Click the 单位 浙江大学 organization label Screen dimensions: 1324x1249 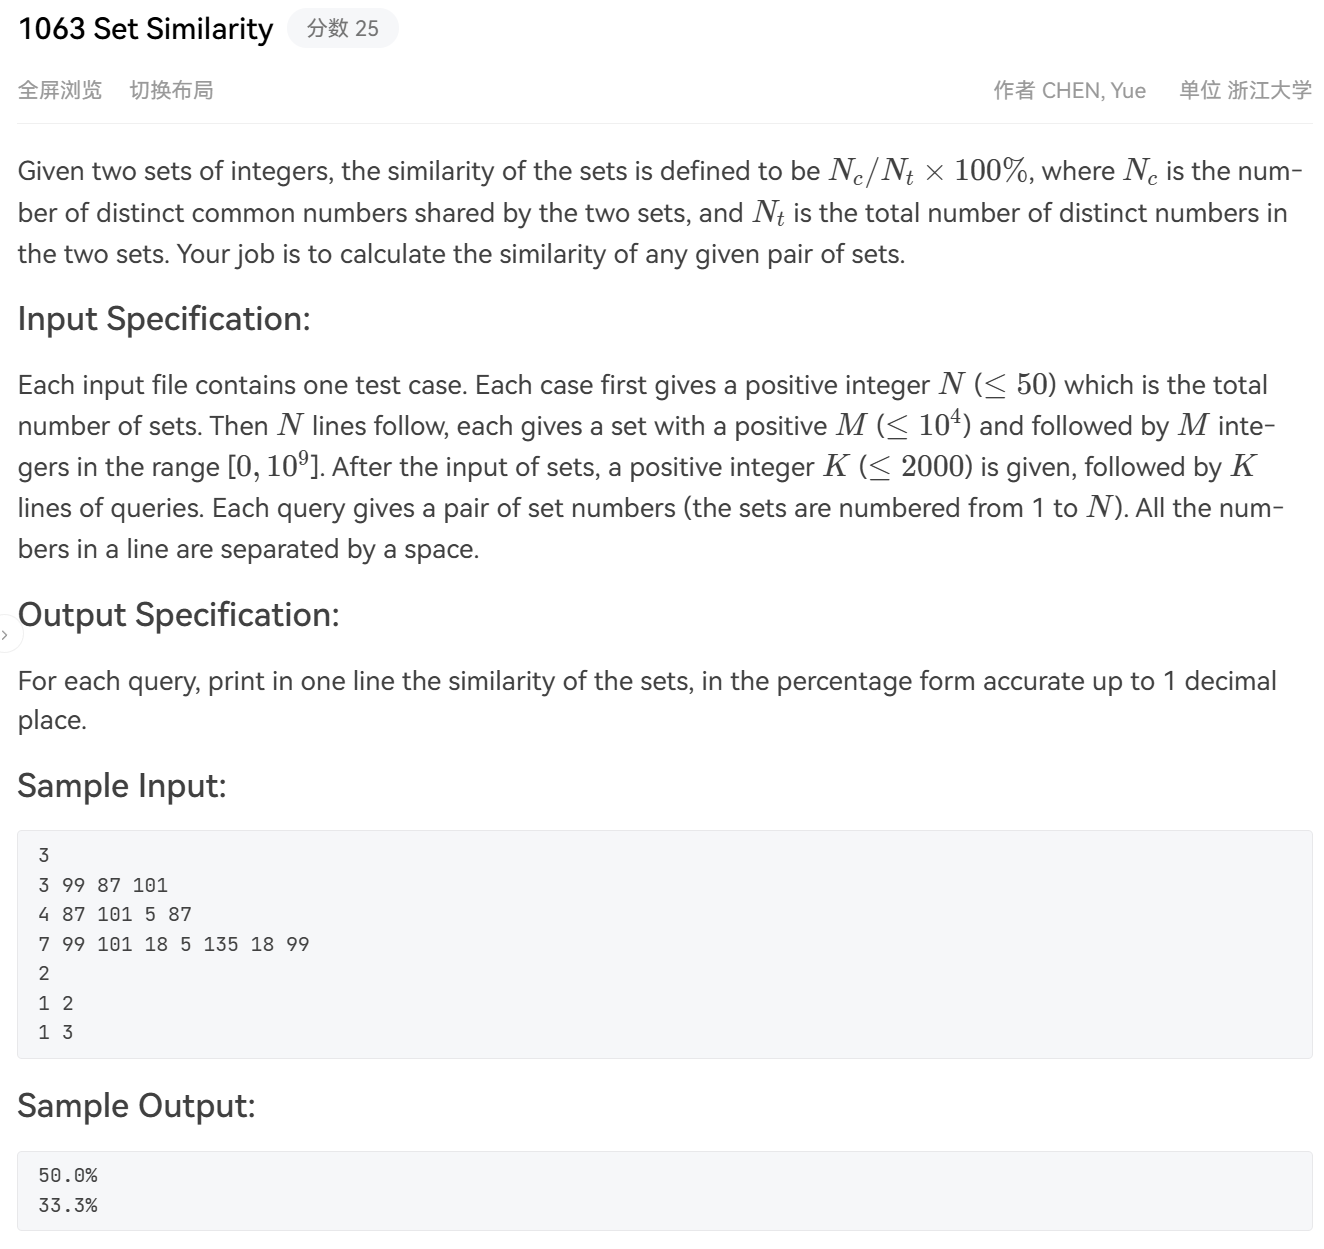tap(1245, 90)
